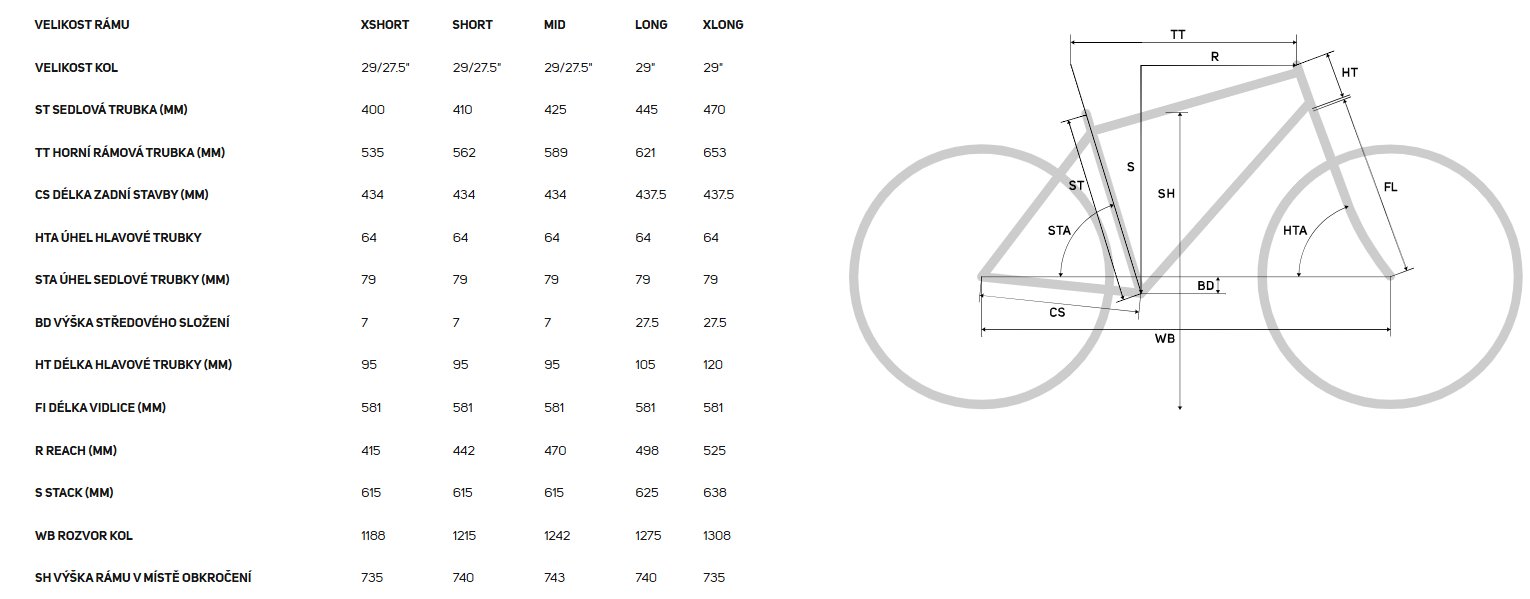The width and height of the screenshot is (1530, 599).
Task: Click wheelbase value 1308 in the table
Action: click(x=717, y=536)
